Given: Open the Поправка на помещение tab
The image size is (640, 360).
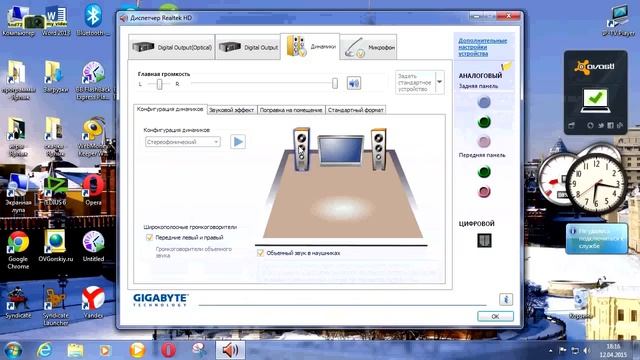Looking at the screenshot, I should click(291, 110).
